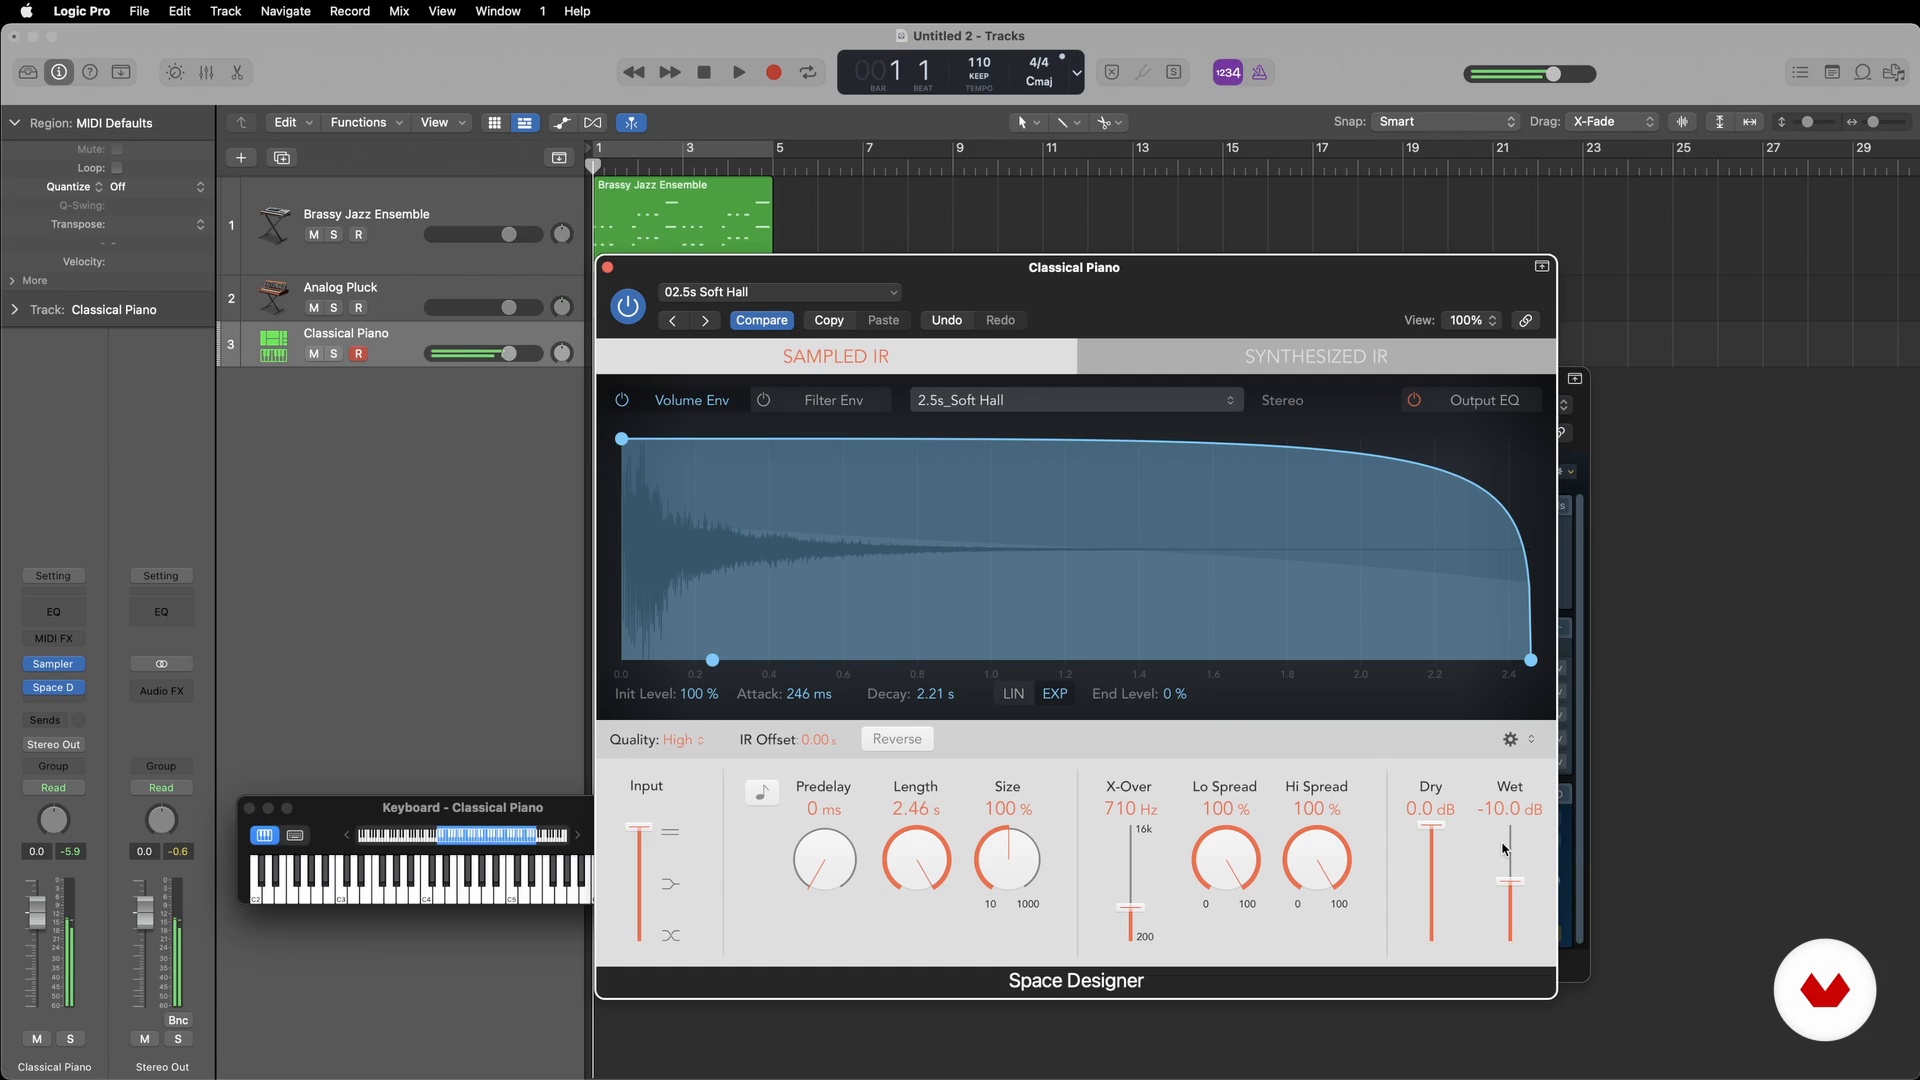
Task: Click the Space Designer link chain icon
Action: pos(1525,320)
